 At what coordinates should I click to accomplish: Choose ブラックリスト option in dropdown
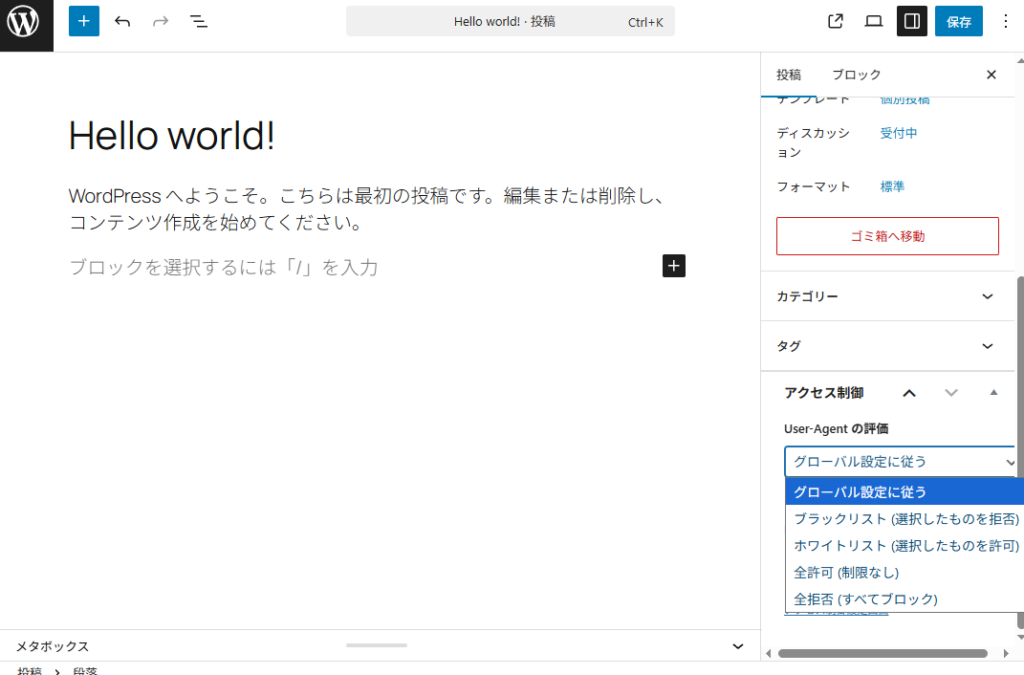click(906, 519)
